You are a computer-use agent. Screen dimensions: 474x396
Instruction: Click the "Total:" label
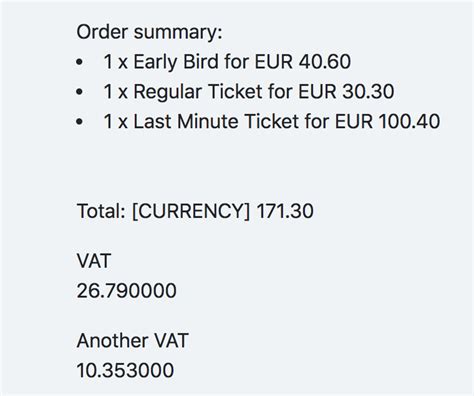(101, 211)
